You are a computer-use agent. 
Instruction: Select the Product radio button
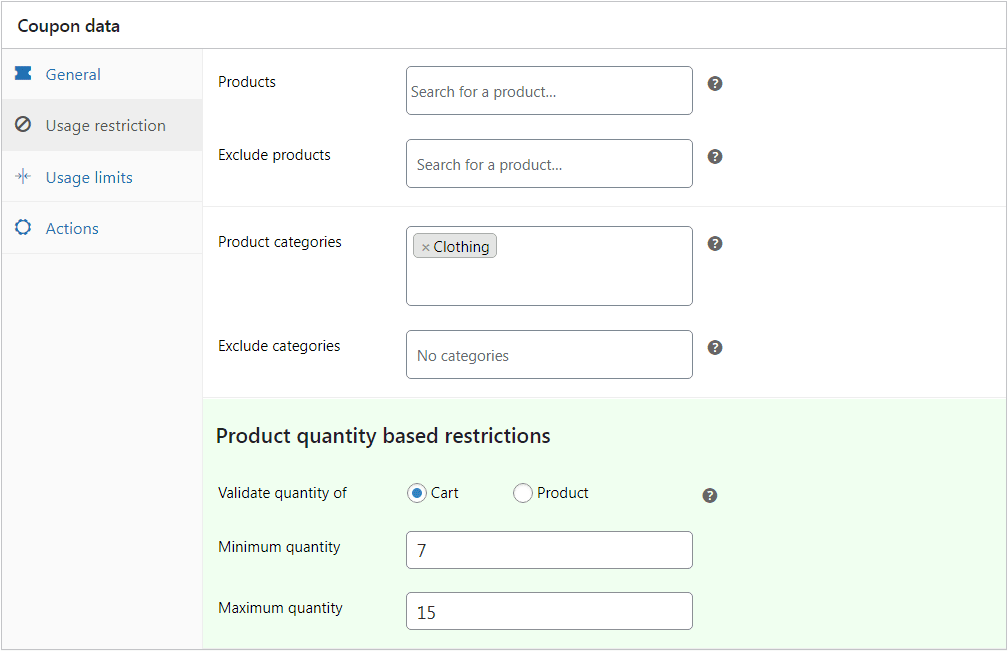coord(523,493)
